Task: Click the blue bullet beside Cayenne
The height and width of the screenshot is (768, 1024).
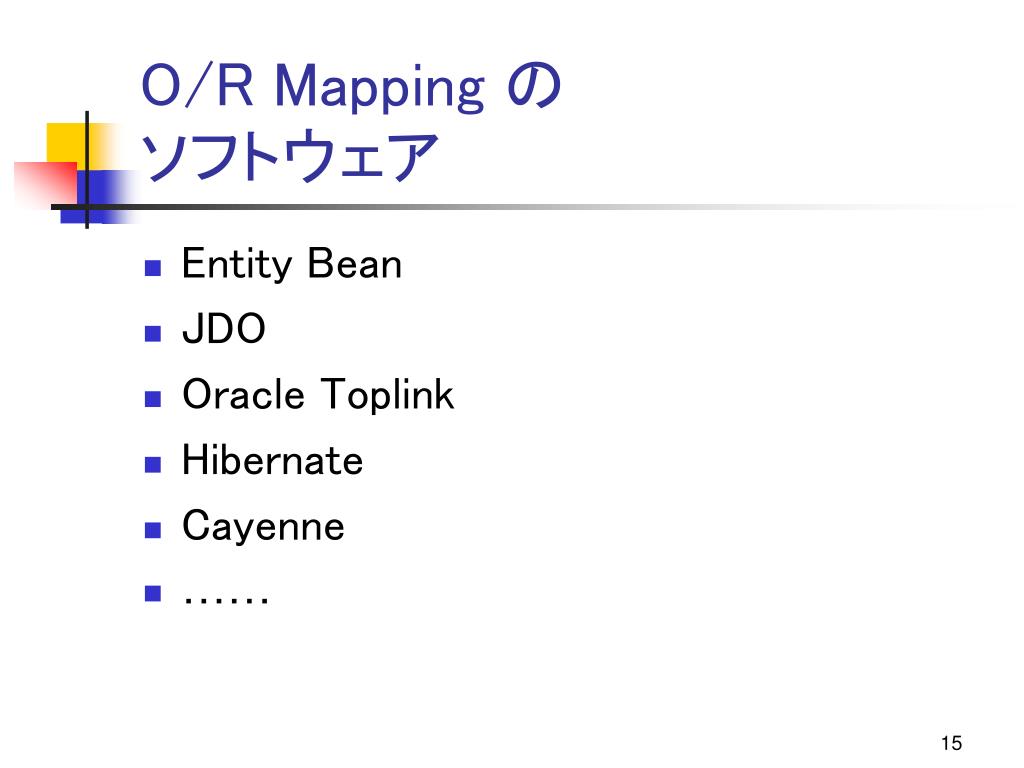Action: [153, 530]
